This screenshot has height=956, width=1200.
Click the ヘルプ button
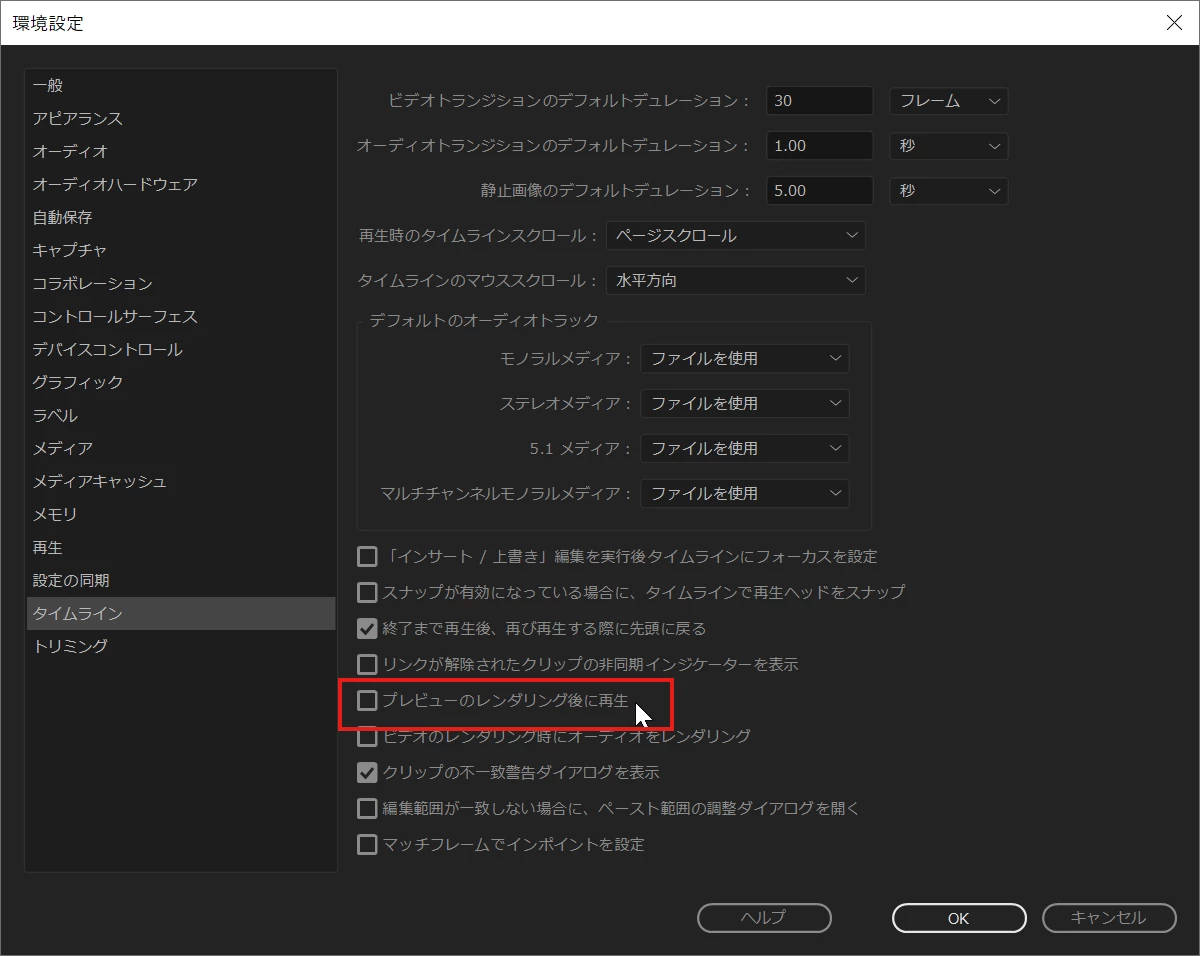(764, 918)
